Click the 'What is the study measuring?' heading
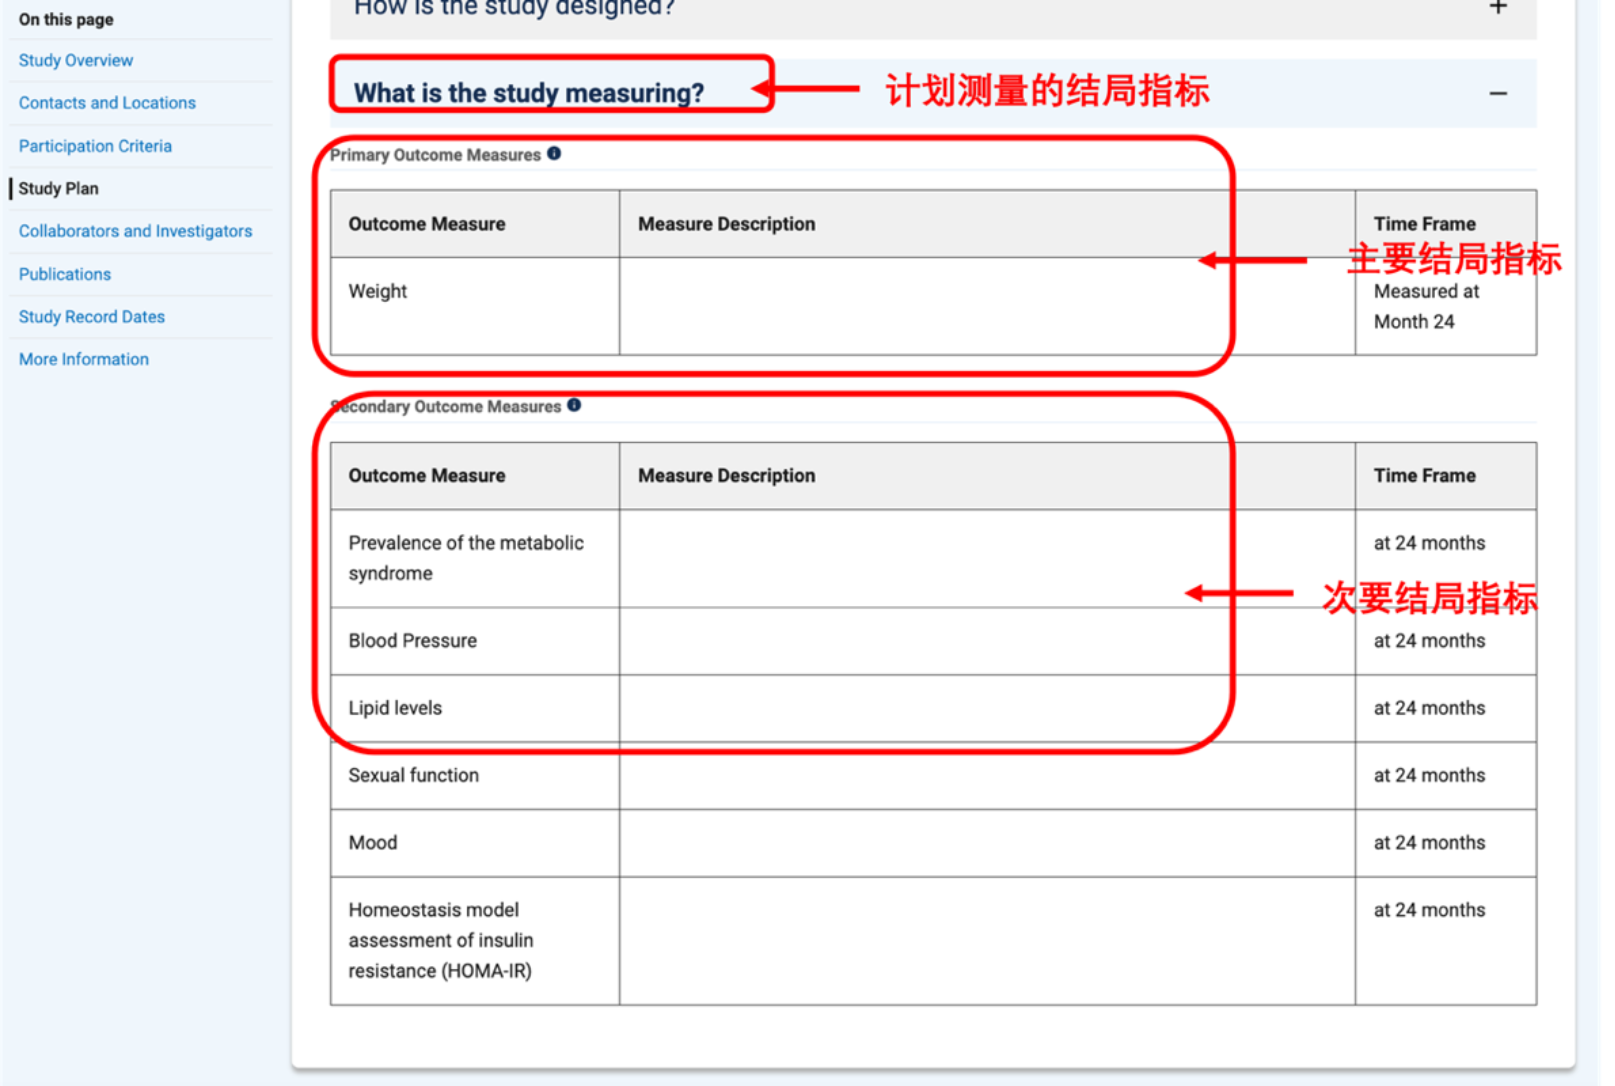Viewport: 1615px width, 1086px height. point(529,93)
